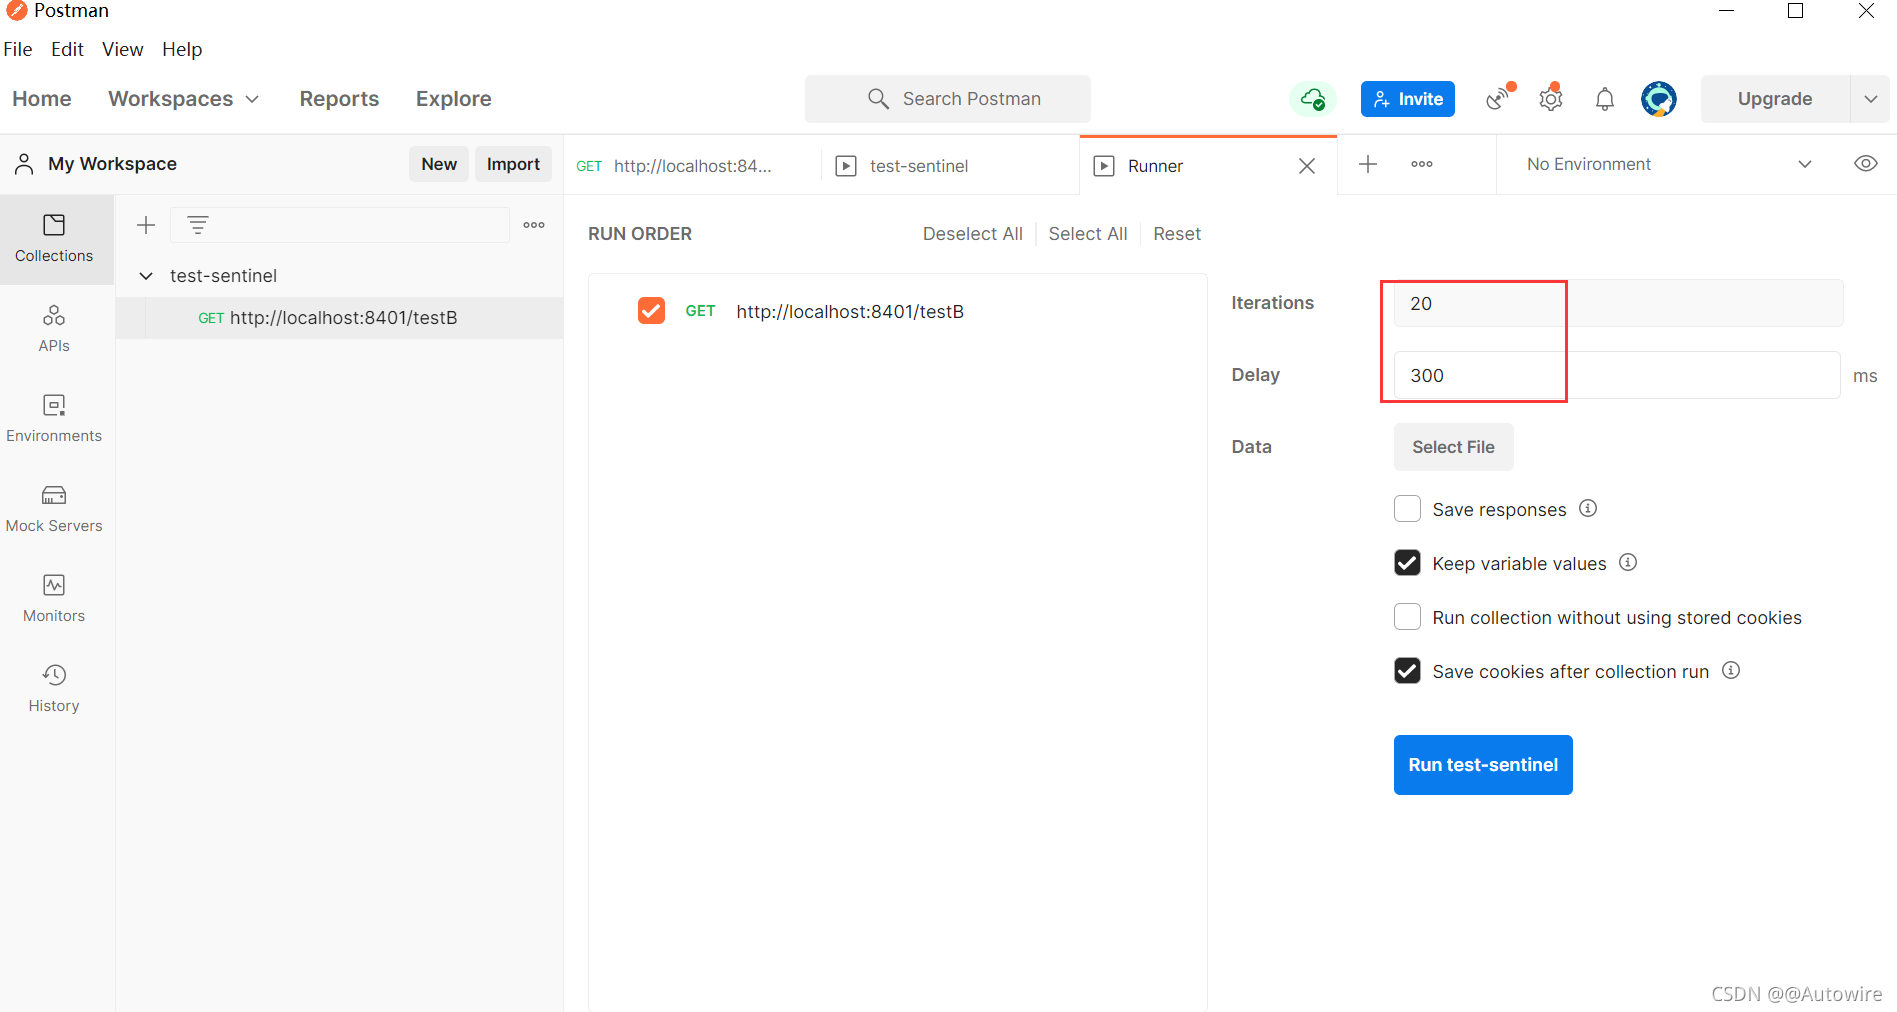
Task: Collapse the test-sentinel collection
Action: coord(146,276)
